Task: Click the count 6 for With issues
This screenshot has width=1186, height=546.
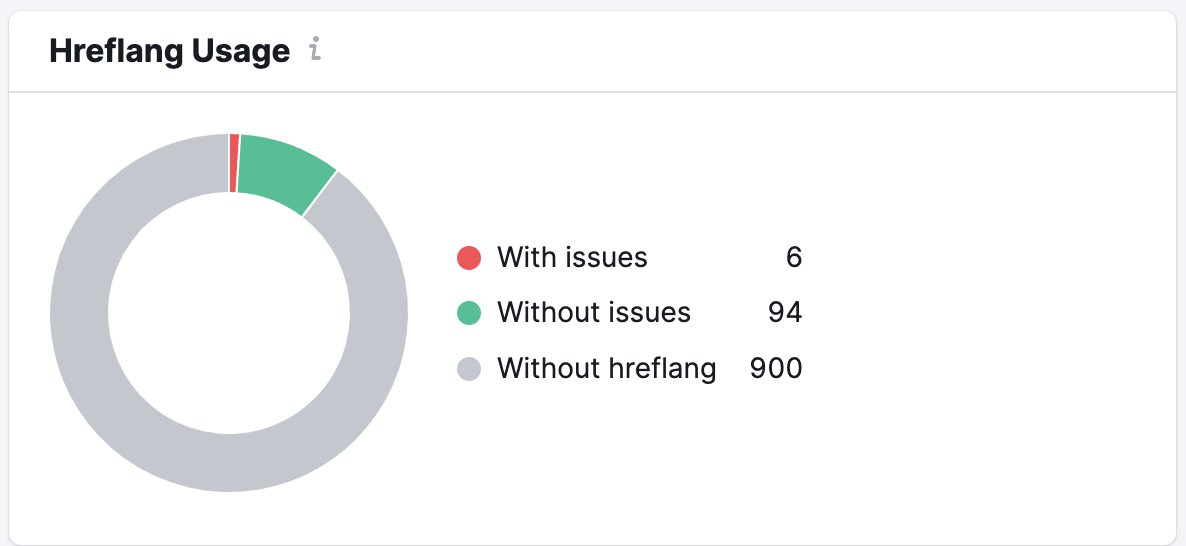Action: [794, 258]
